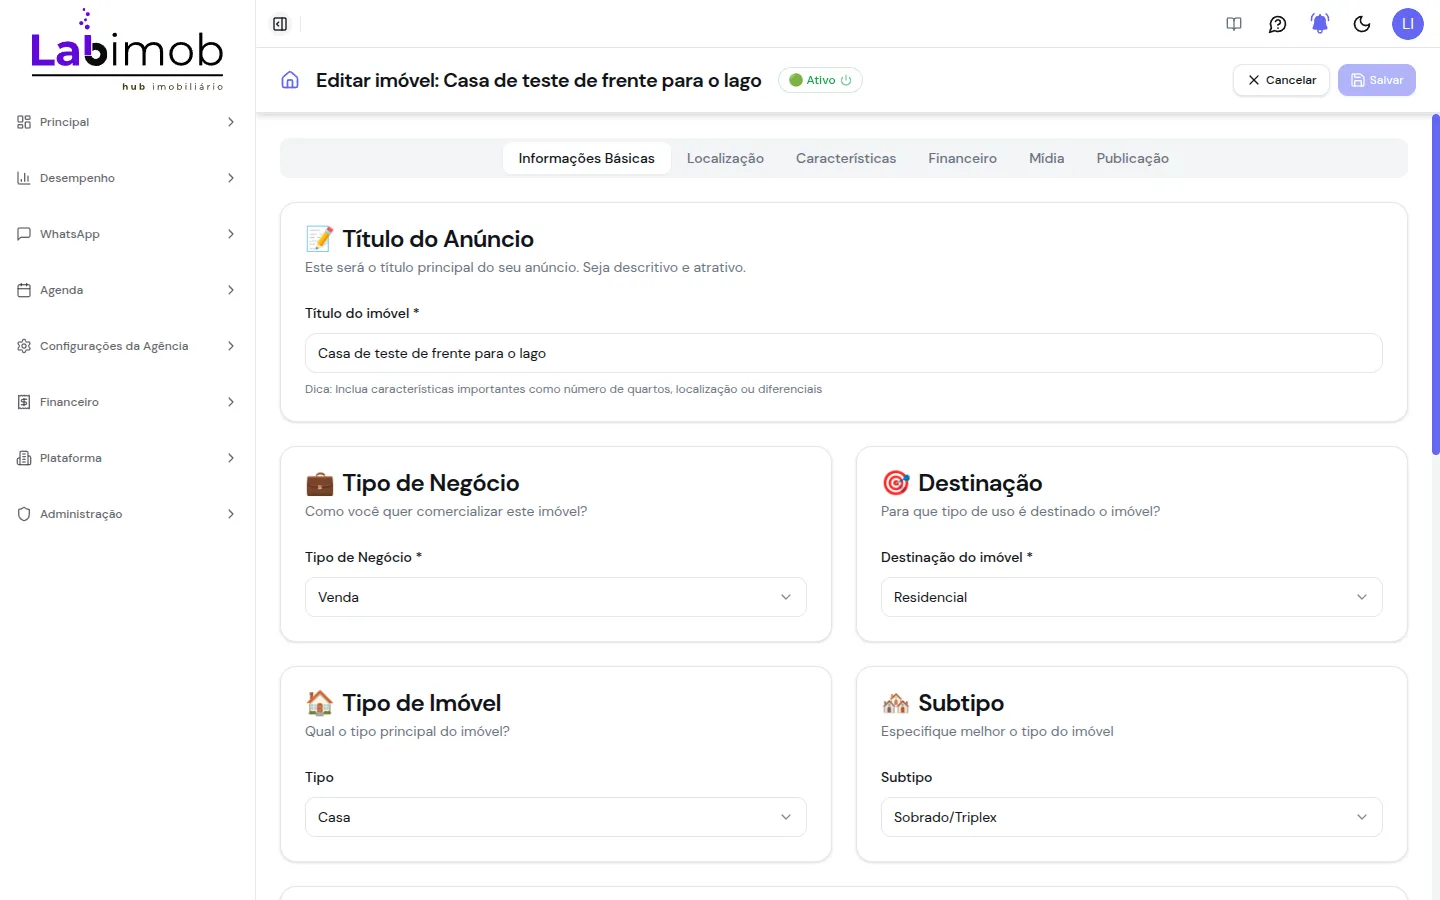Click the Cancelar button
The height and width of the screenshot is (900, 1440).
pyautogui.click(x=1281, y=80)
